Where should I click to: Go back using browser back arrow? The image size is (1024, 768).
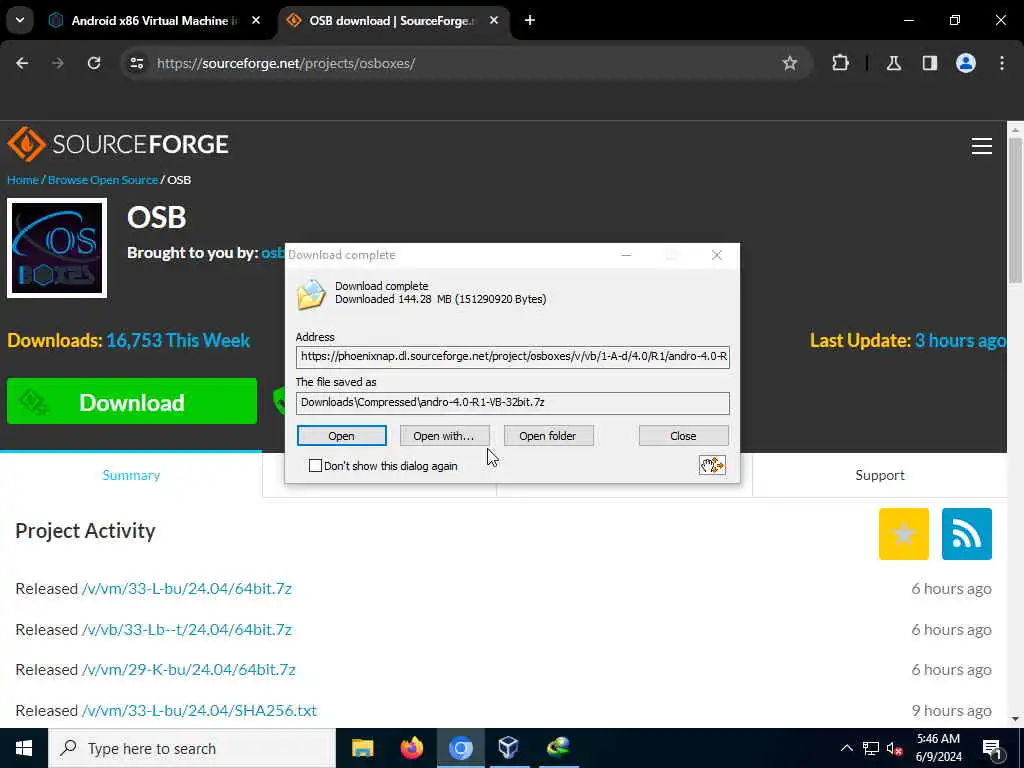tap(22, 63)
